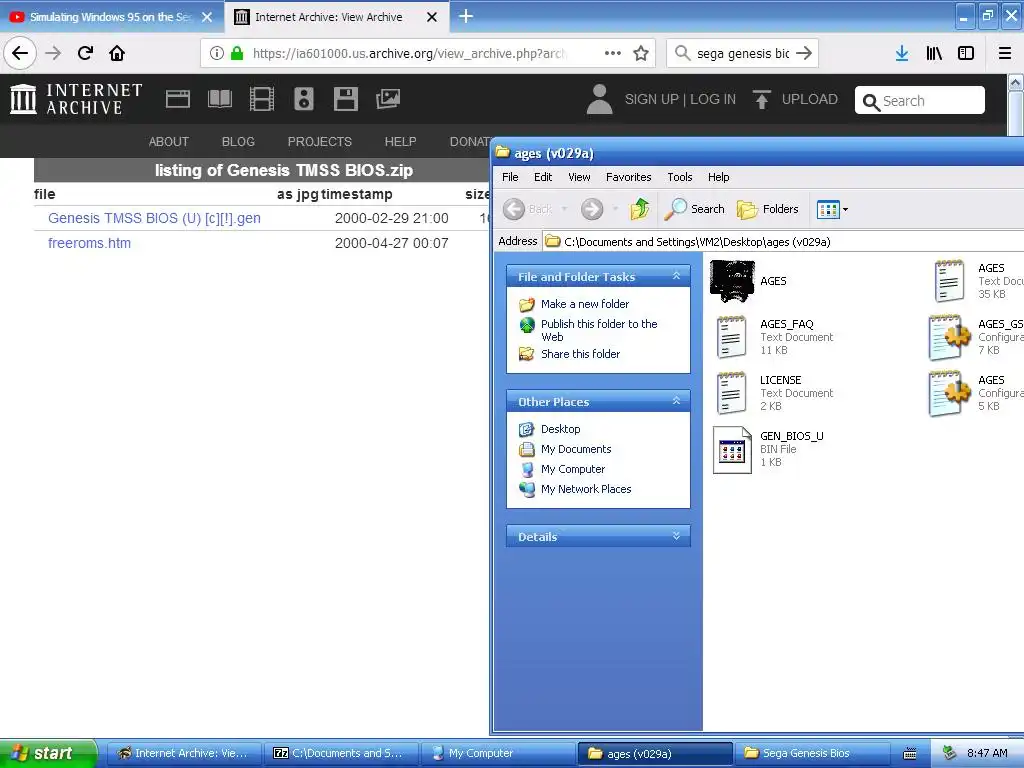Click the user avatar icon
The image size is (1024, 768).
(x=600, y=99)
